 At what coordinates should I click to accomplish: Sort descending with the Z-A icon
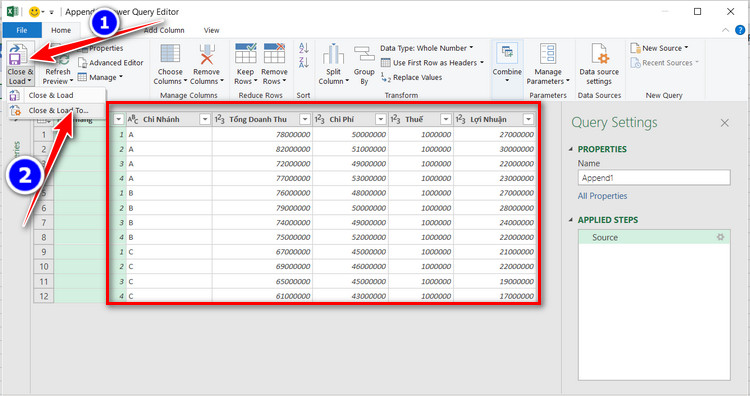pos(304,62)
